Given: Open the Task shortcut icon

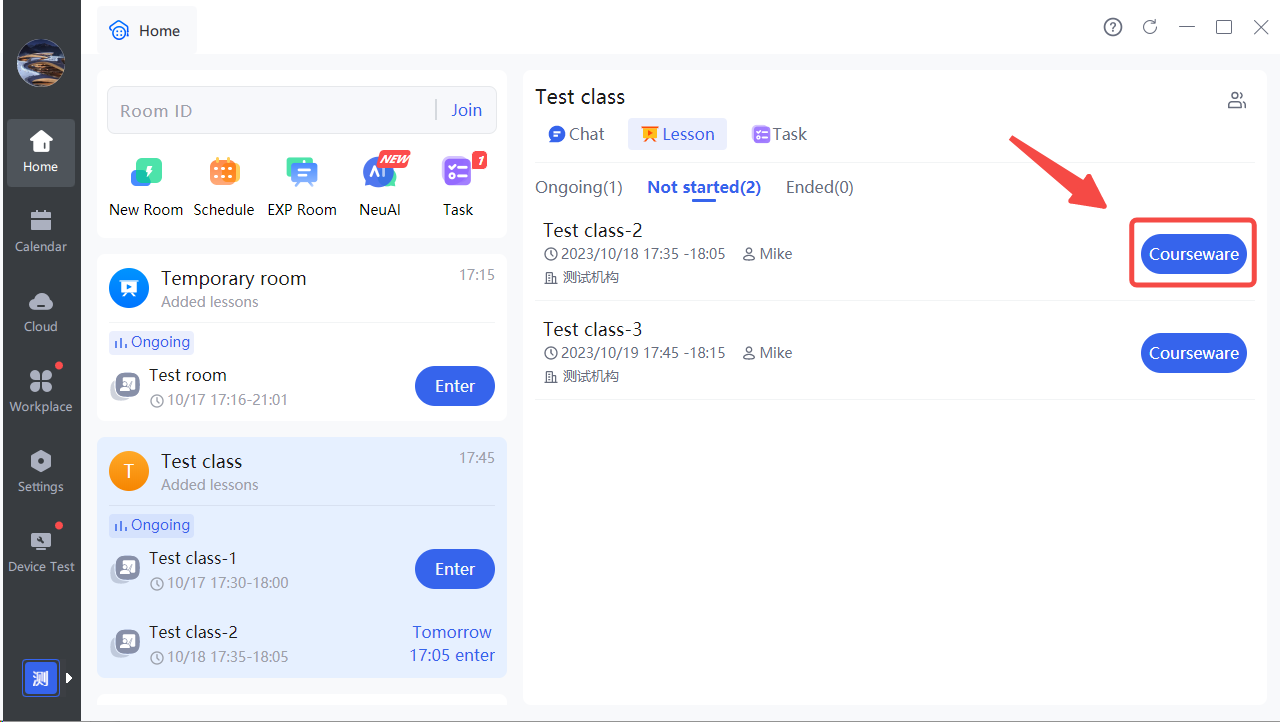Looking at the screenshot, I should (457, 173).
